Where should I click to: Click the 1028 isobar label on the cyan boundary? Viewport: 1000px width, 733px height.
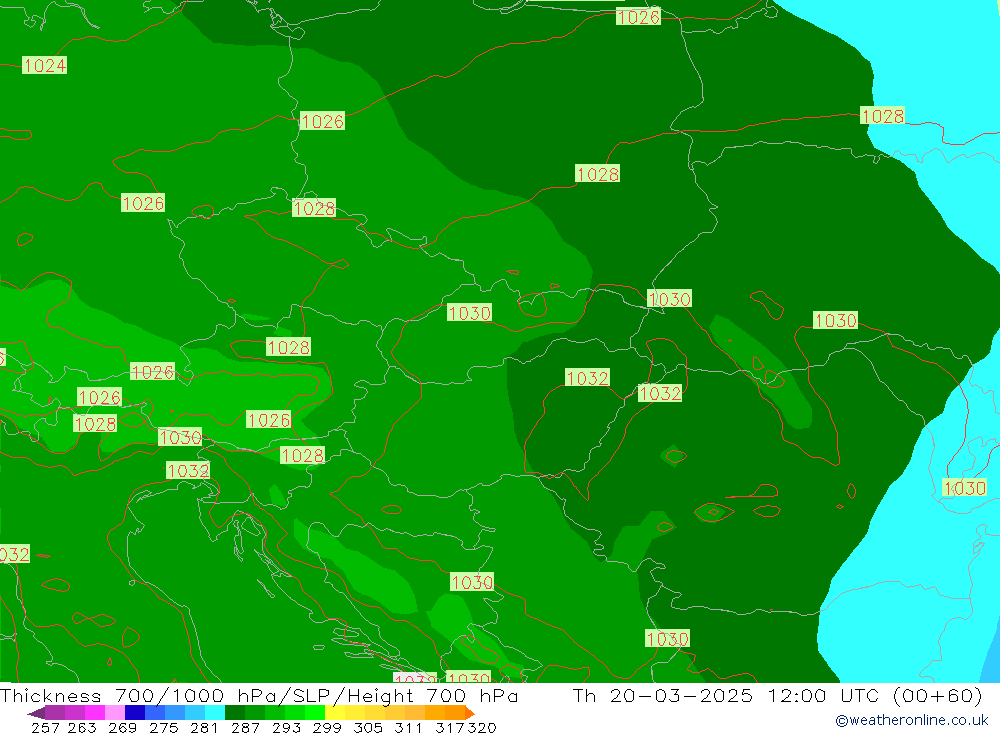[x=883, y=115]
